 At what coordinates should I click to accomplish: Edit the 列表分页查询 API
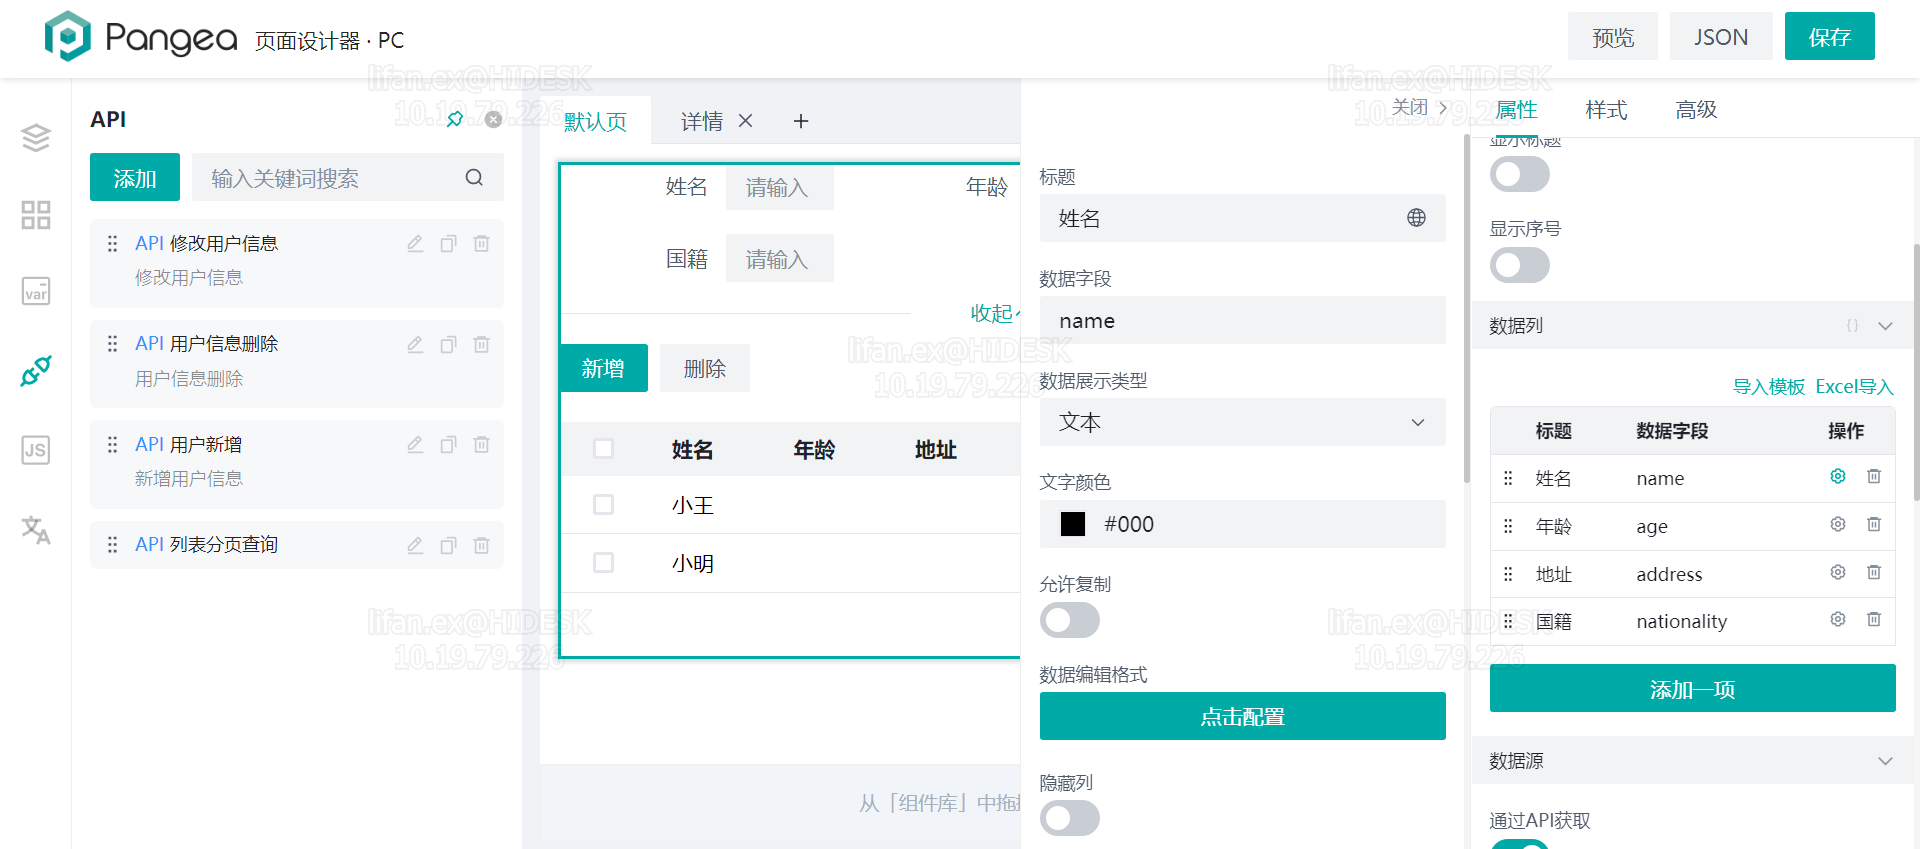415,545
